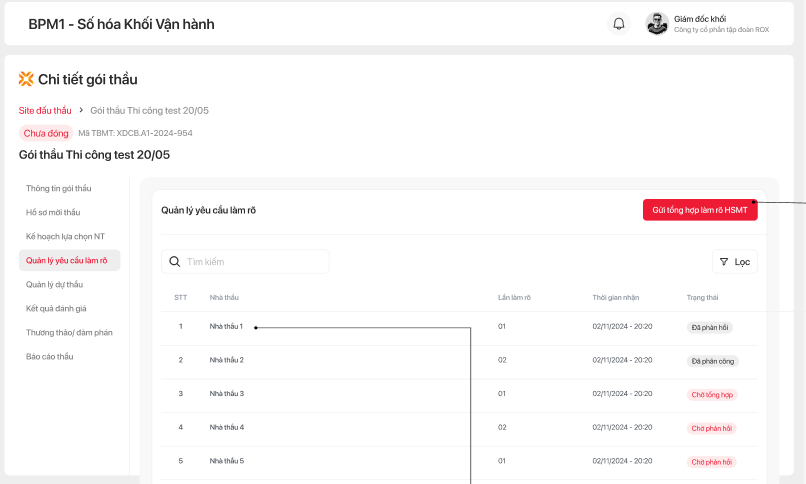Image resolution: width=806 pixels, height=484 pixels.
Task: Select Hồ sơ mời thầu in sidebar
Action: tap(53, 212)
